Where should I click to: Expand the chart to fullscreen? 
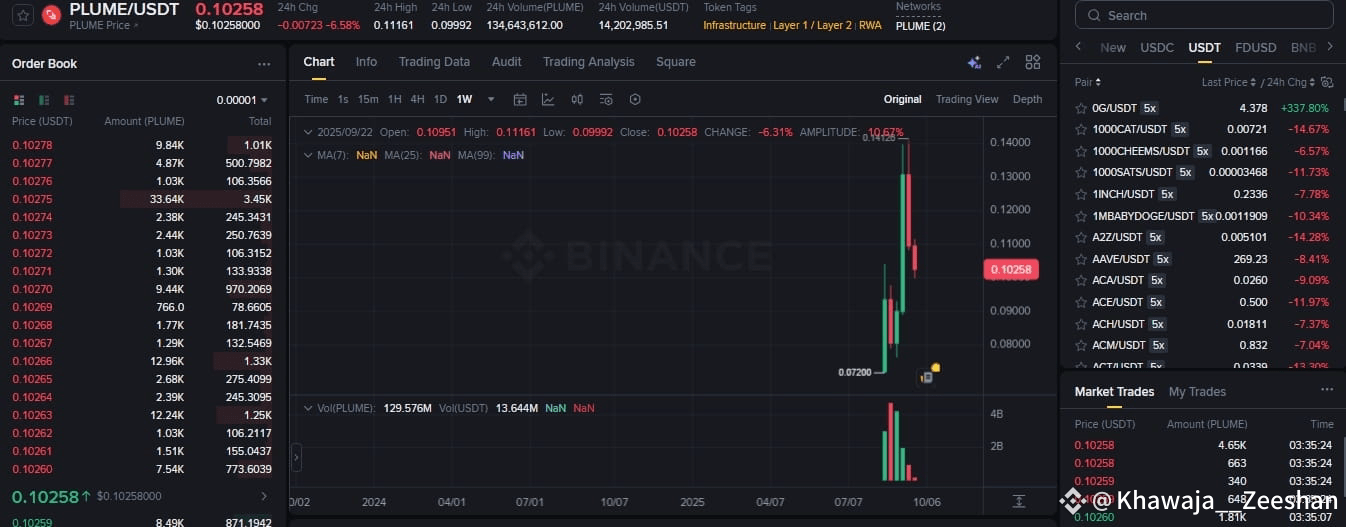(1003, 62)
